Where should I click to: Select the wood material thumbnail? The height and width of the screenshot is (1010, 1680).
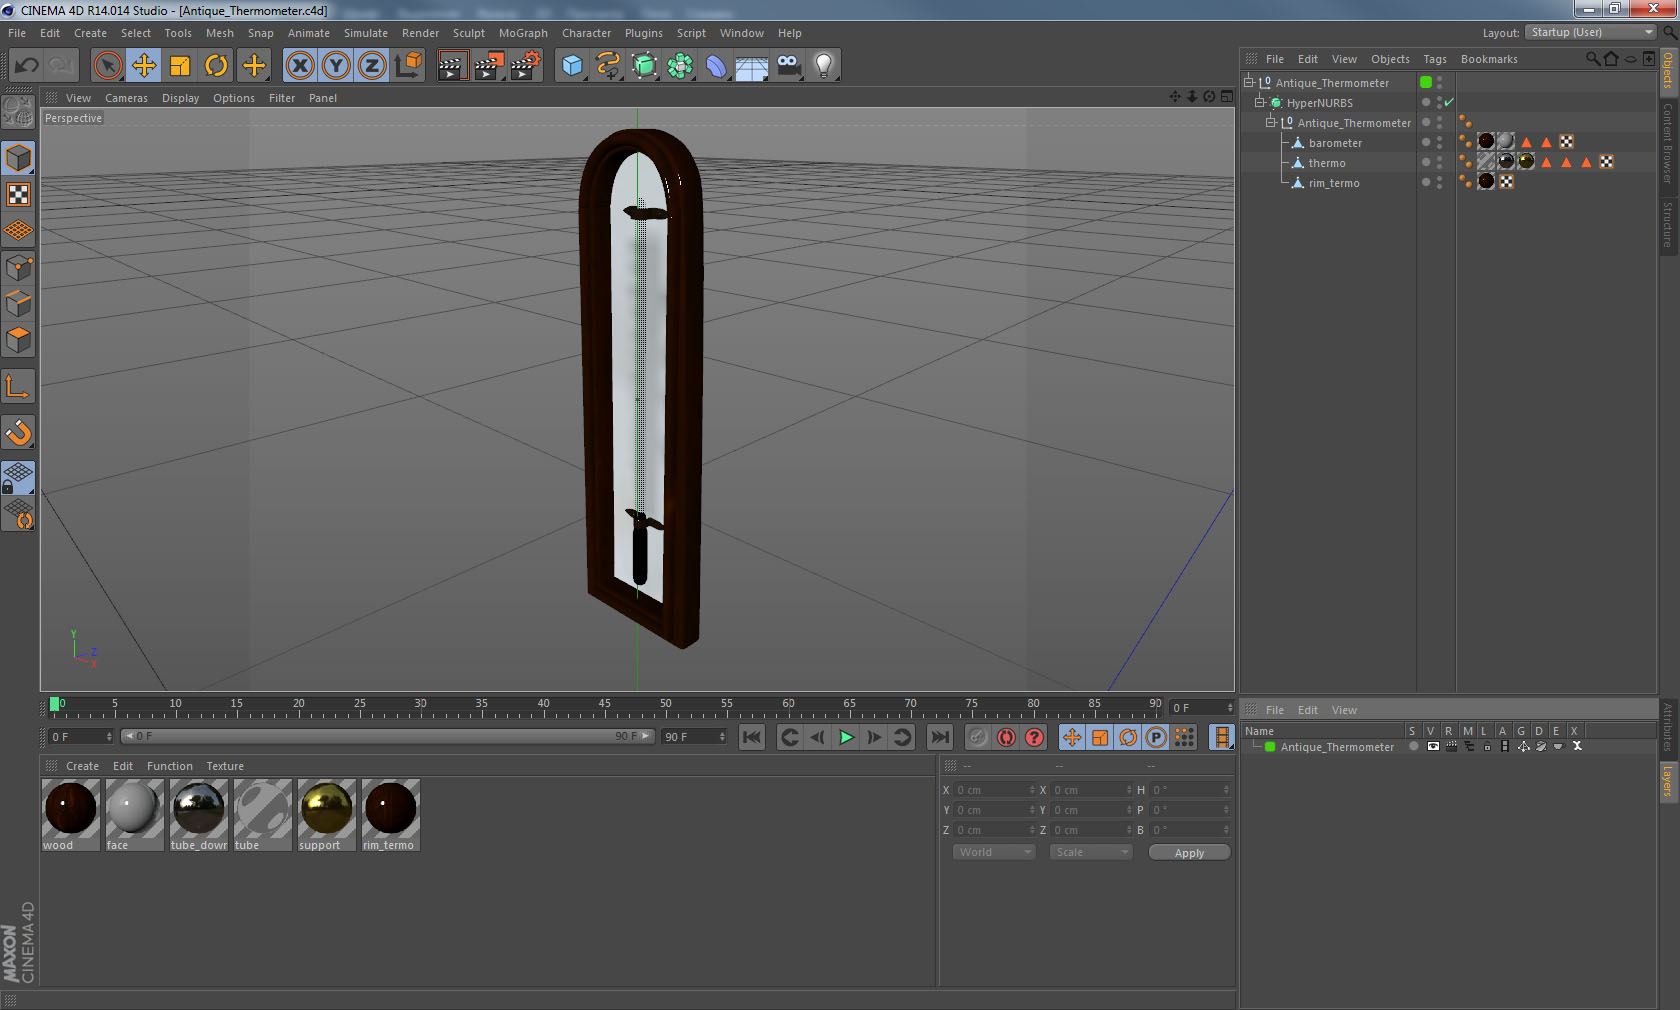pyautogui.click(x=70, y=808)
